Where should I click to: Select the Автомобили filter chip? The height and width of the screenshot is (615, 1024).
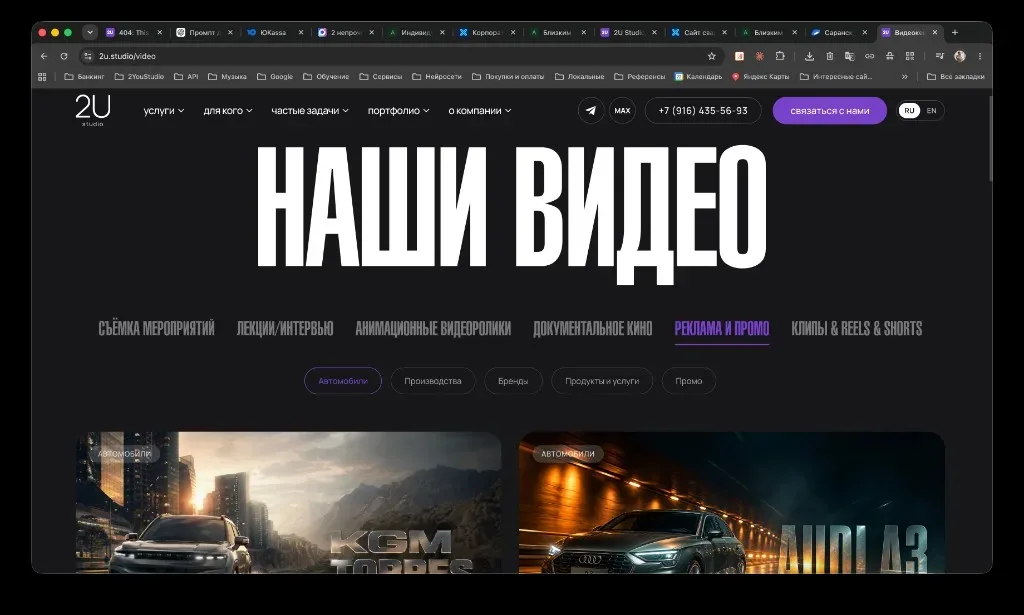coord(343,381)
